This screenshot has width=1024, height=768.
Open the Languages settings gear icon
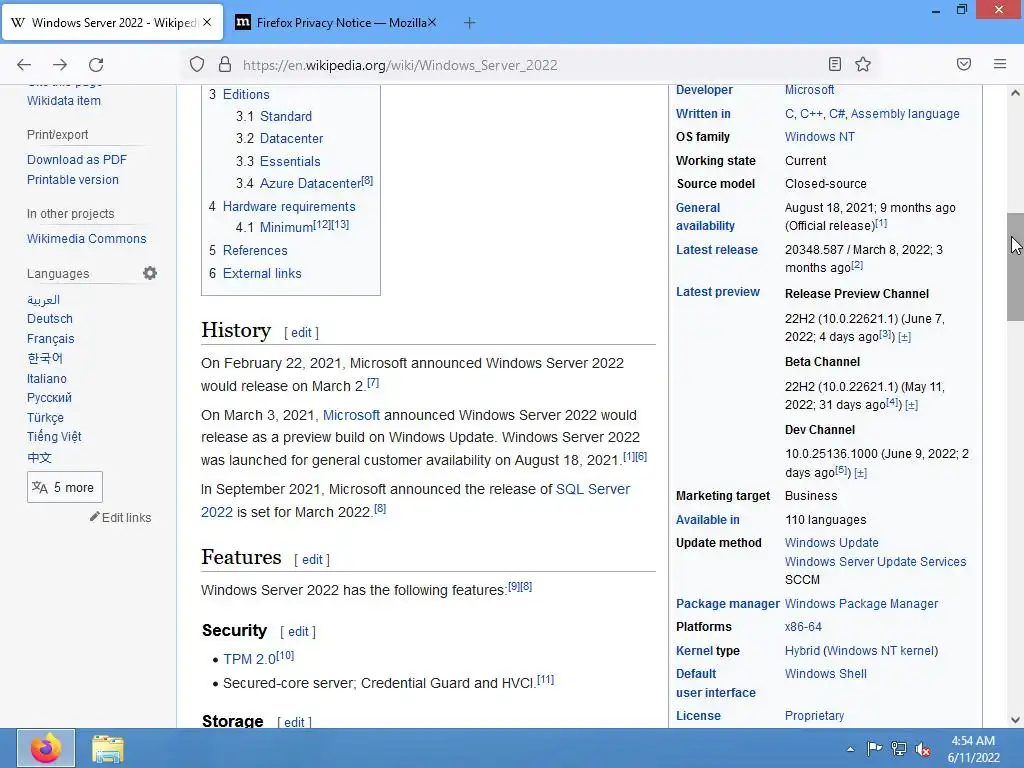pos(150,273)
